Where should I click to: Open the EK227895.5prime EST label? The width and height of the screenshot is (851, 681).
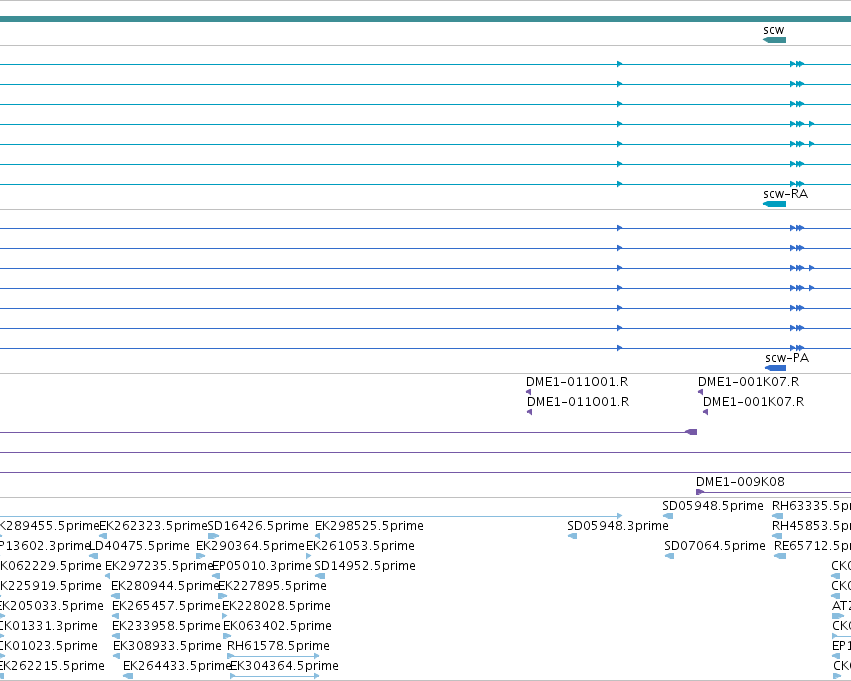pyautogui.click(x=272, y=585)
